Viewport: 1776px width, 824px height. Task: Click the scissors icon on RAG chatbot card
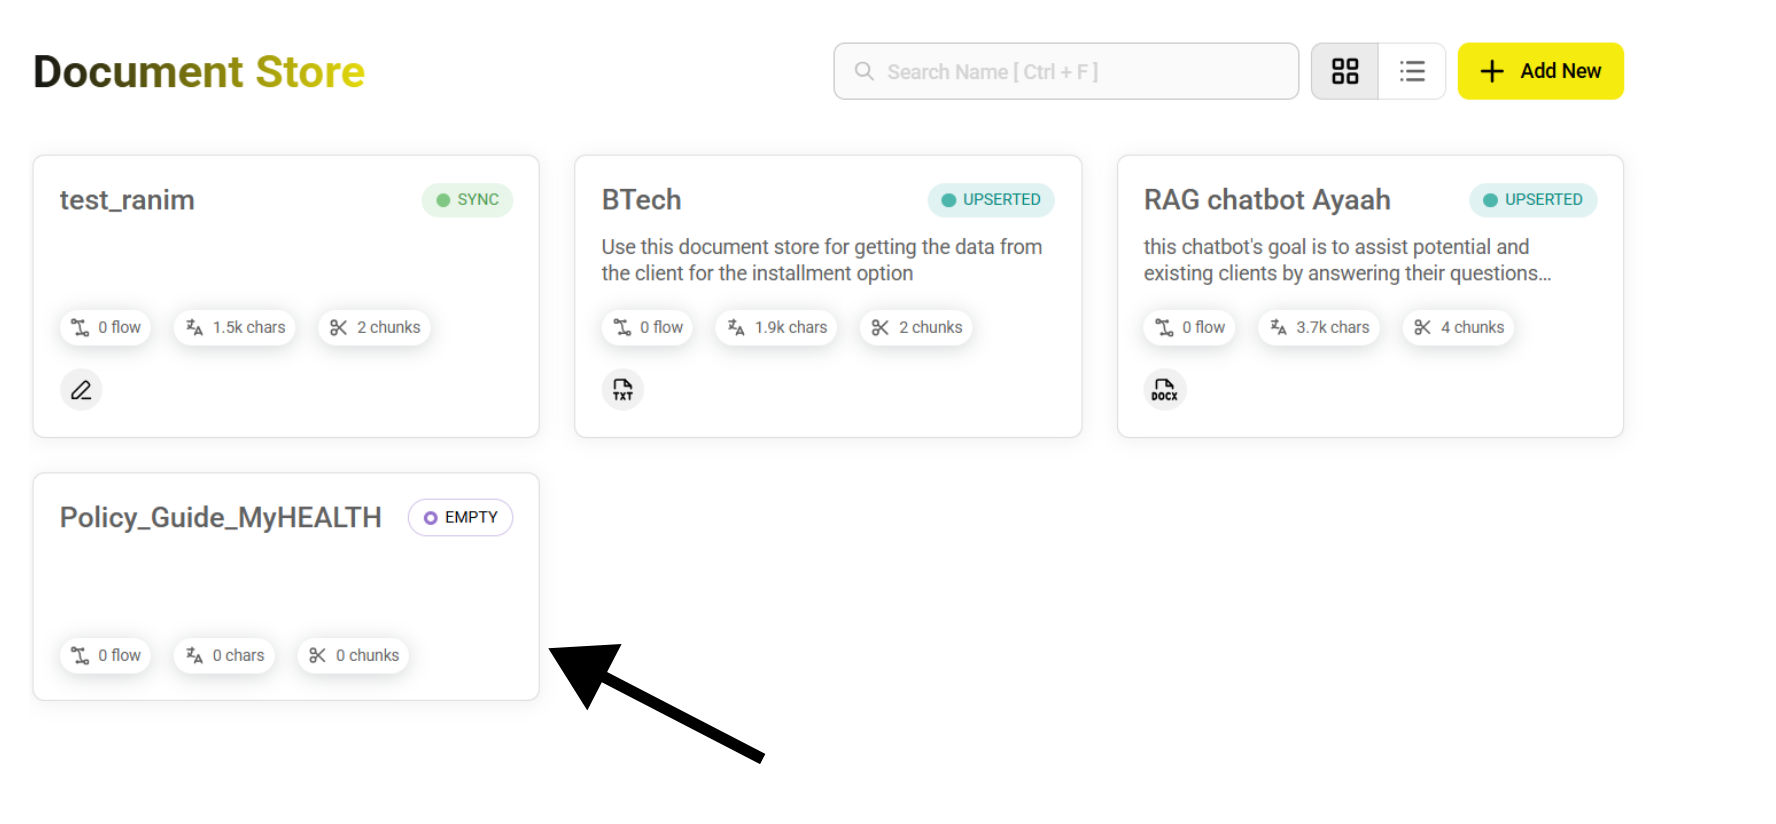click(1422, 328)
